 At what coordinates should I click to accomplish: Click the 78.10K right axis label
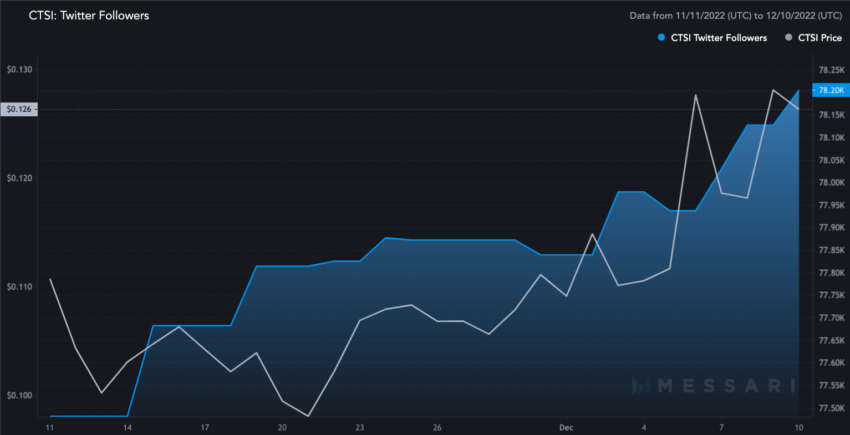point(830,138)
